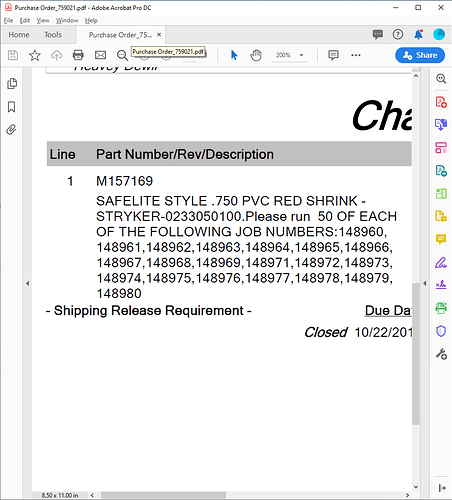Switch to the Home tab
This screenshot has height=500, width=452.
[19, 35]
